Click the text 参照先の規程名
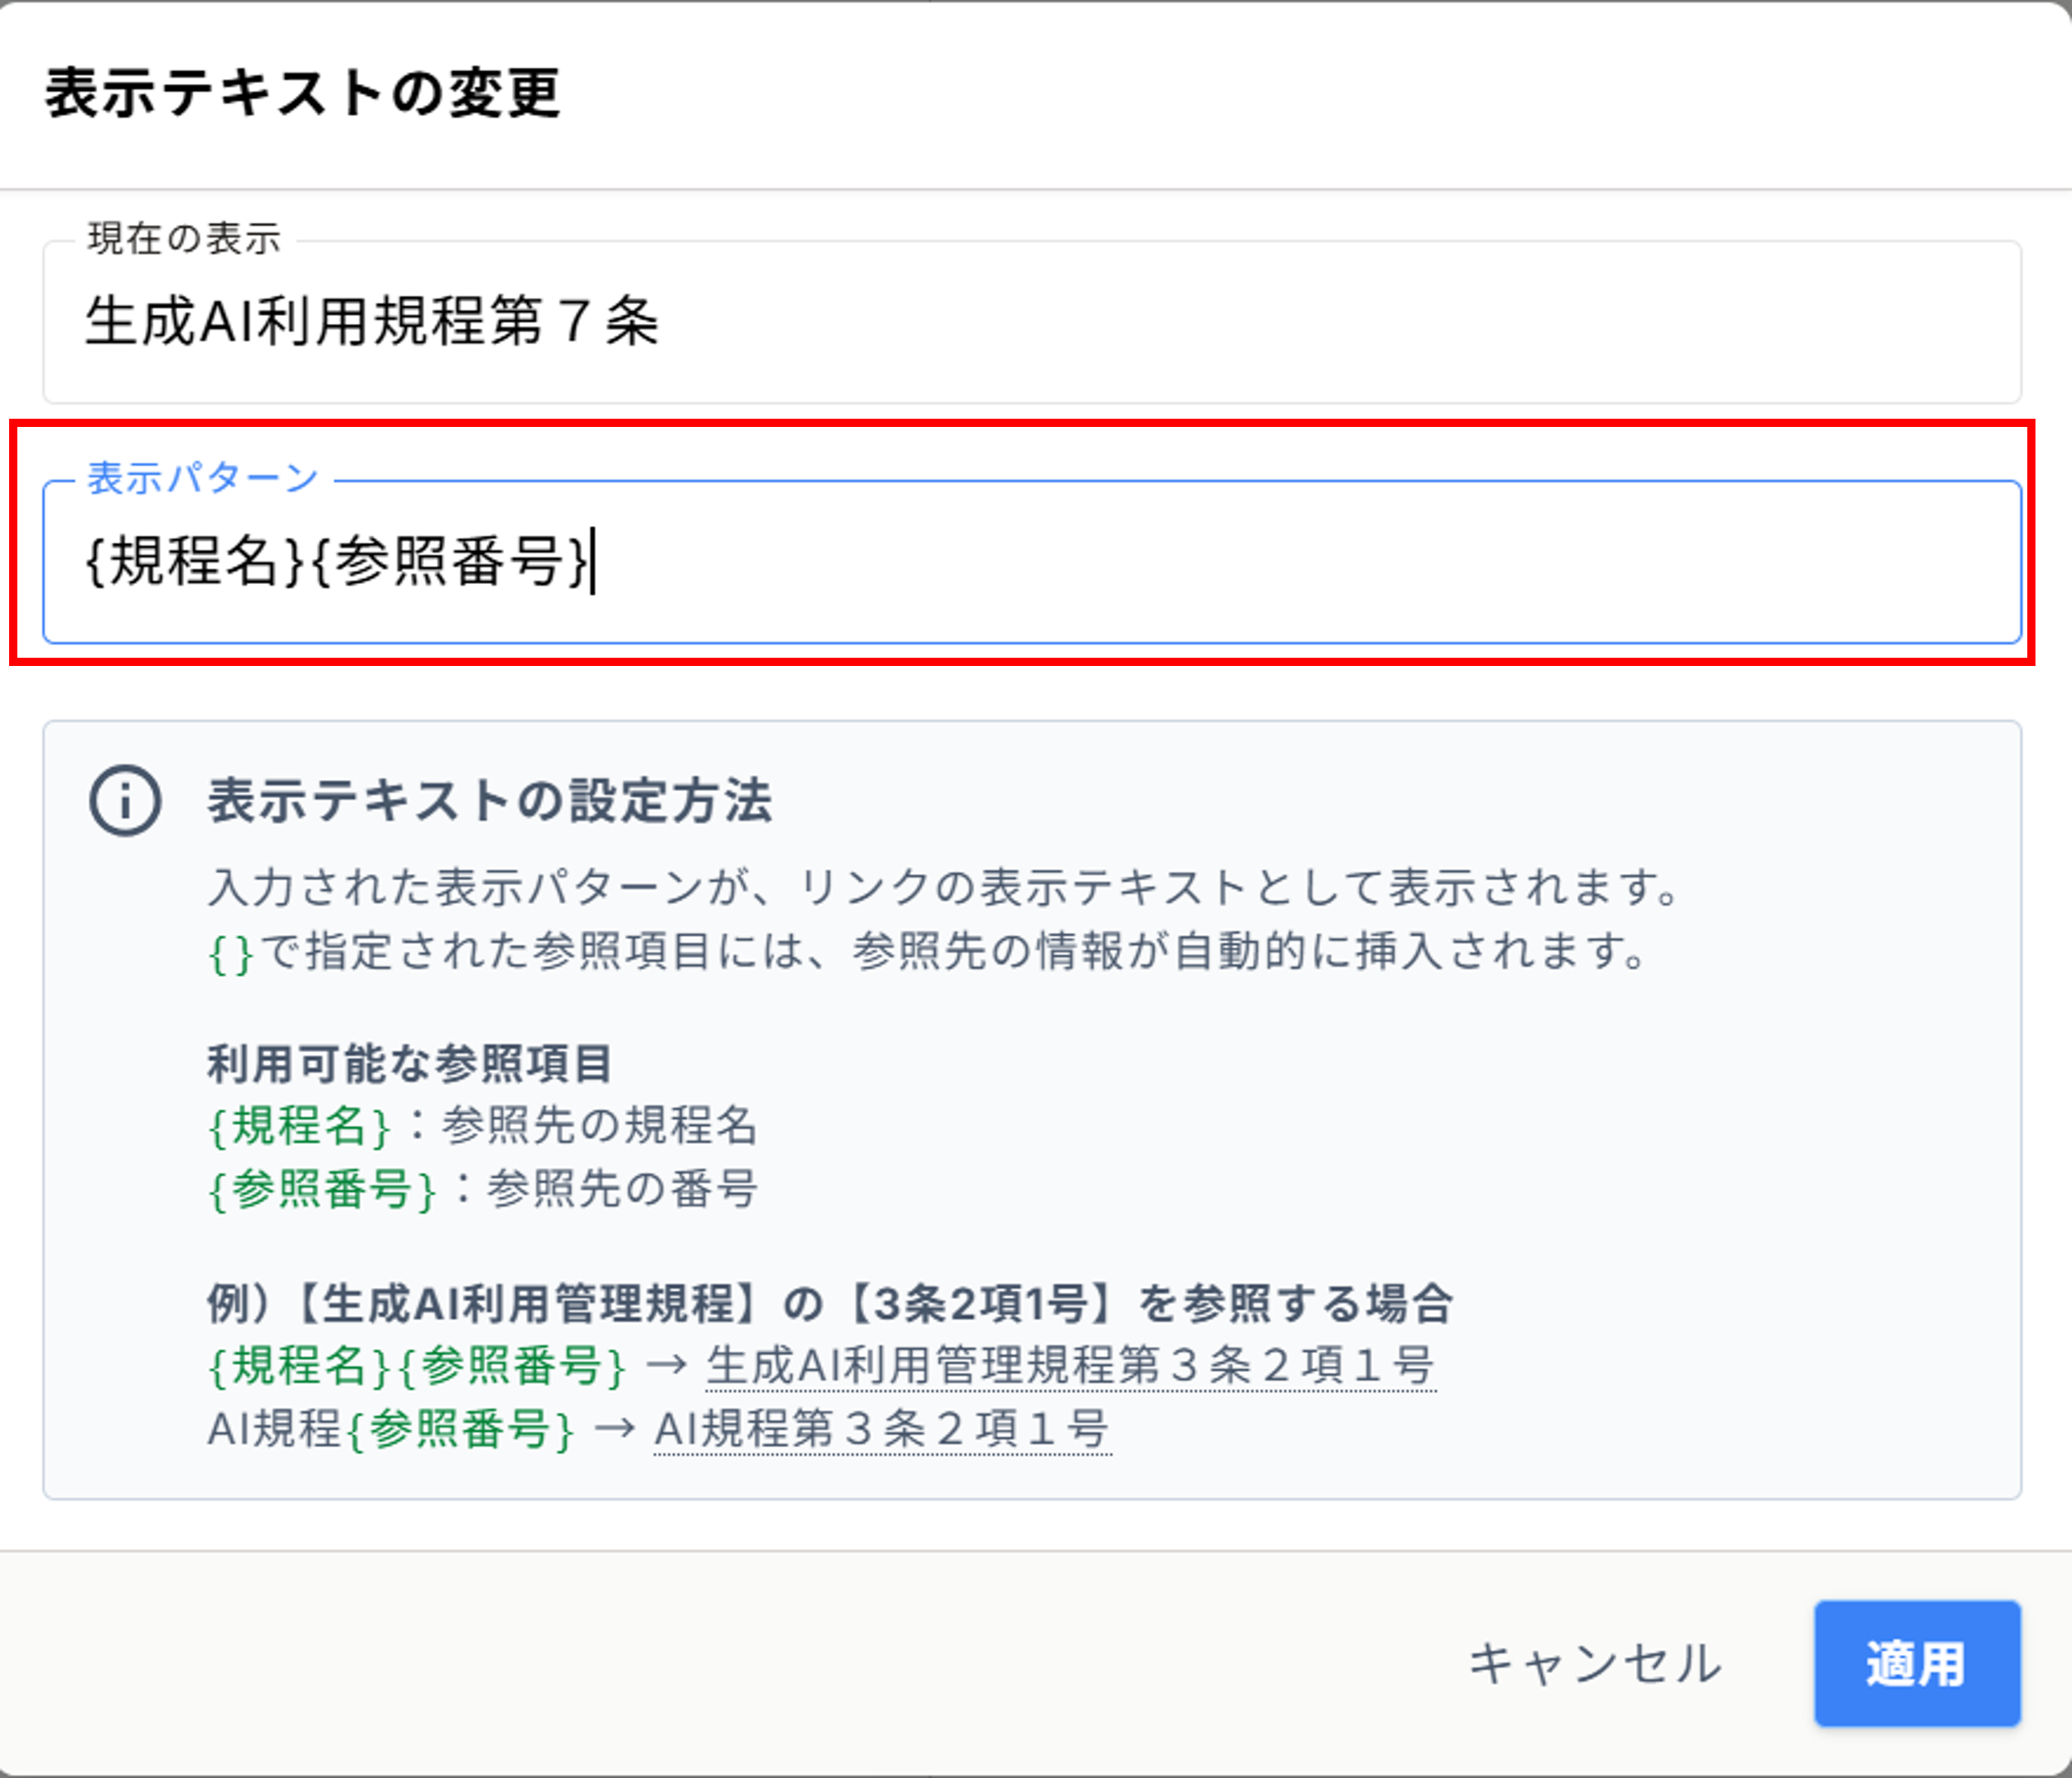2072x1778 pixels. pyautogui.click(x=599, y=1126)
